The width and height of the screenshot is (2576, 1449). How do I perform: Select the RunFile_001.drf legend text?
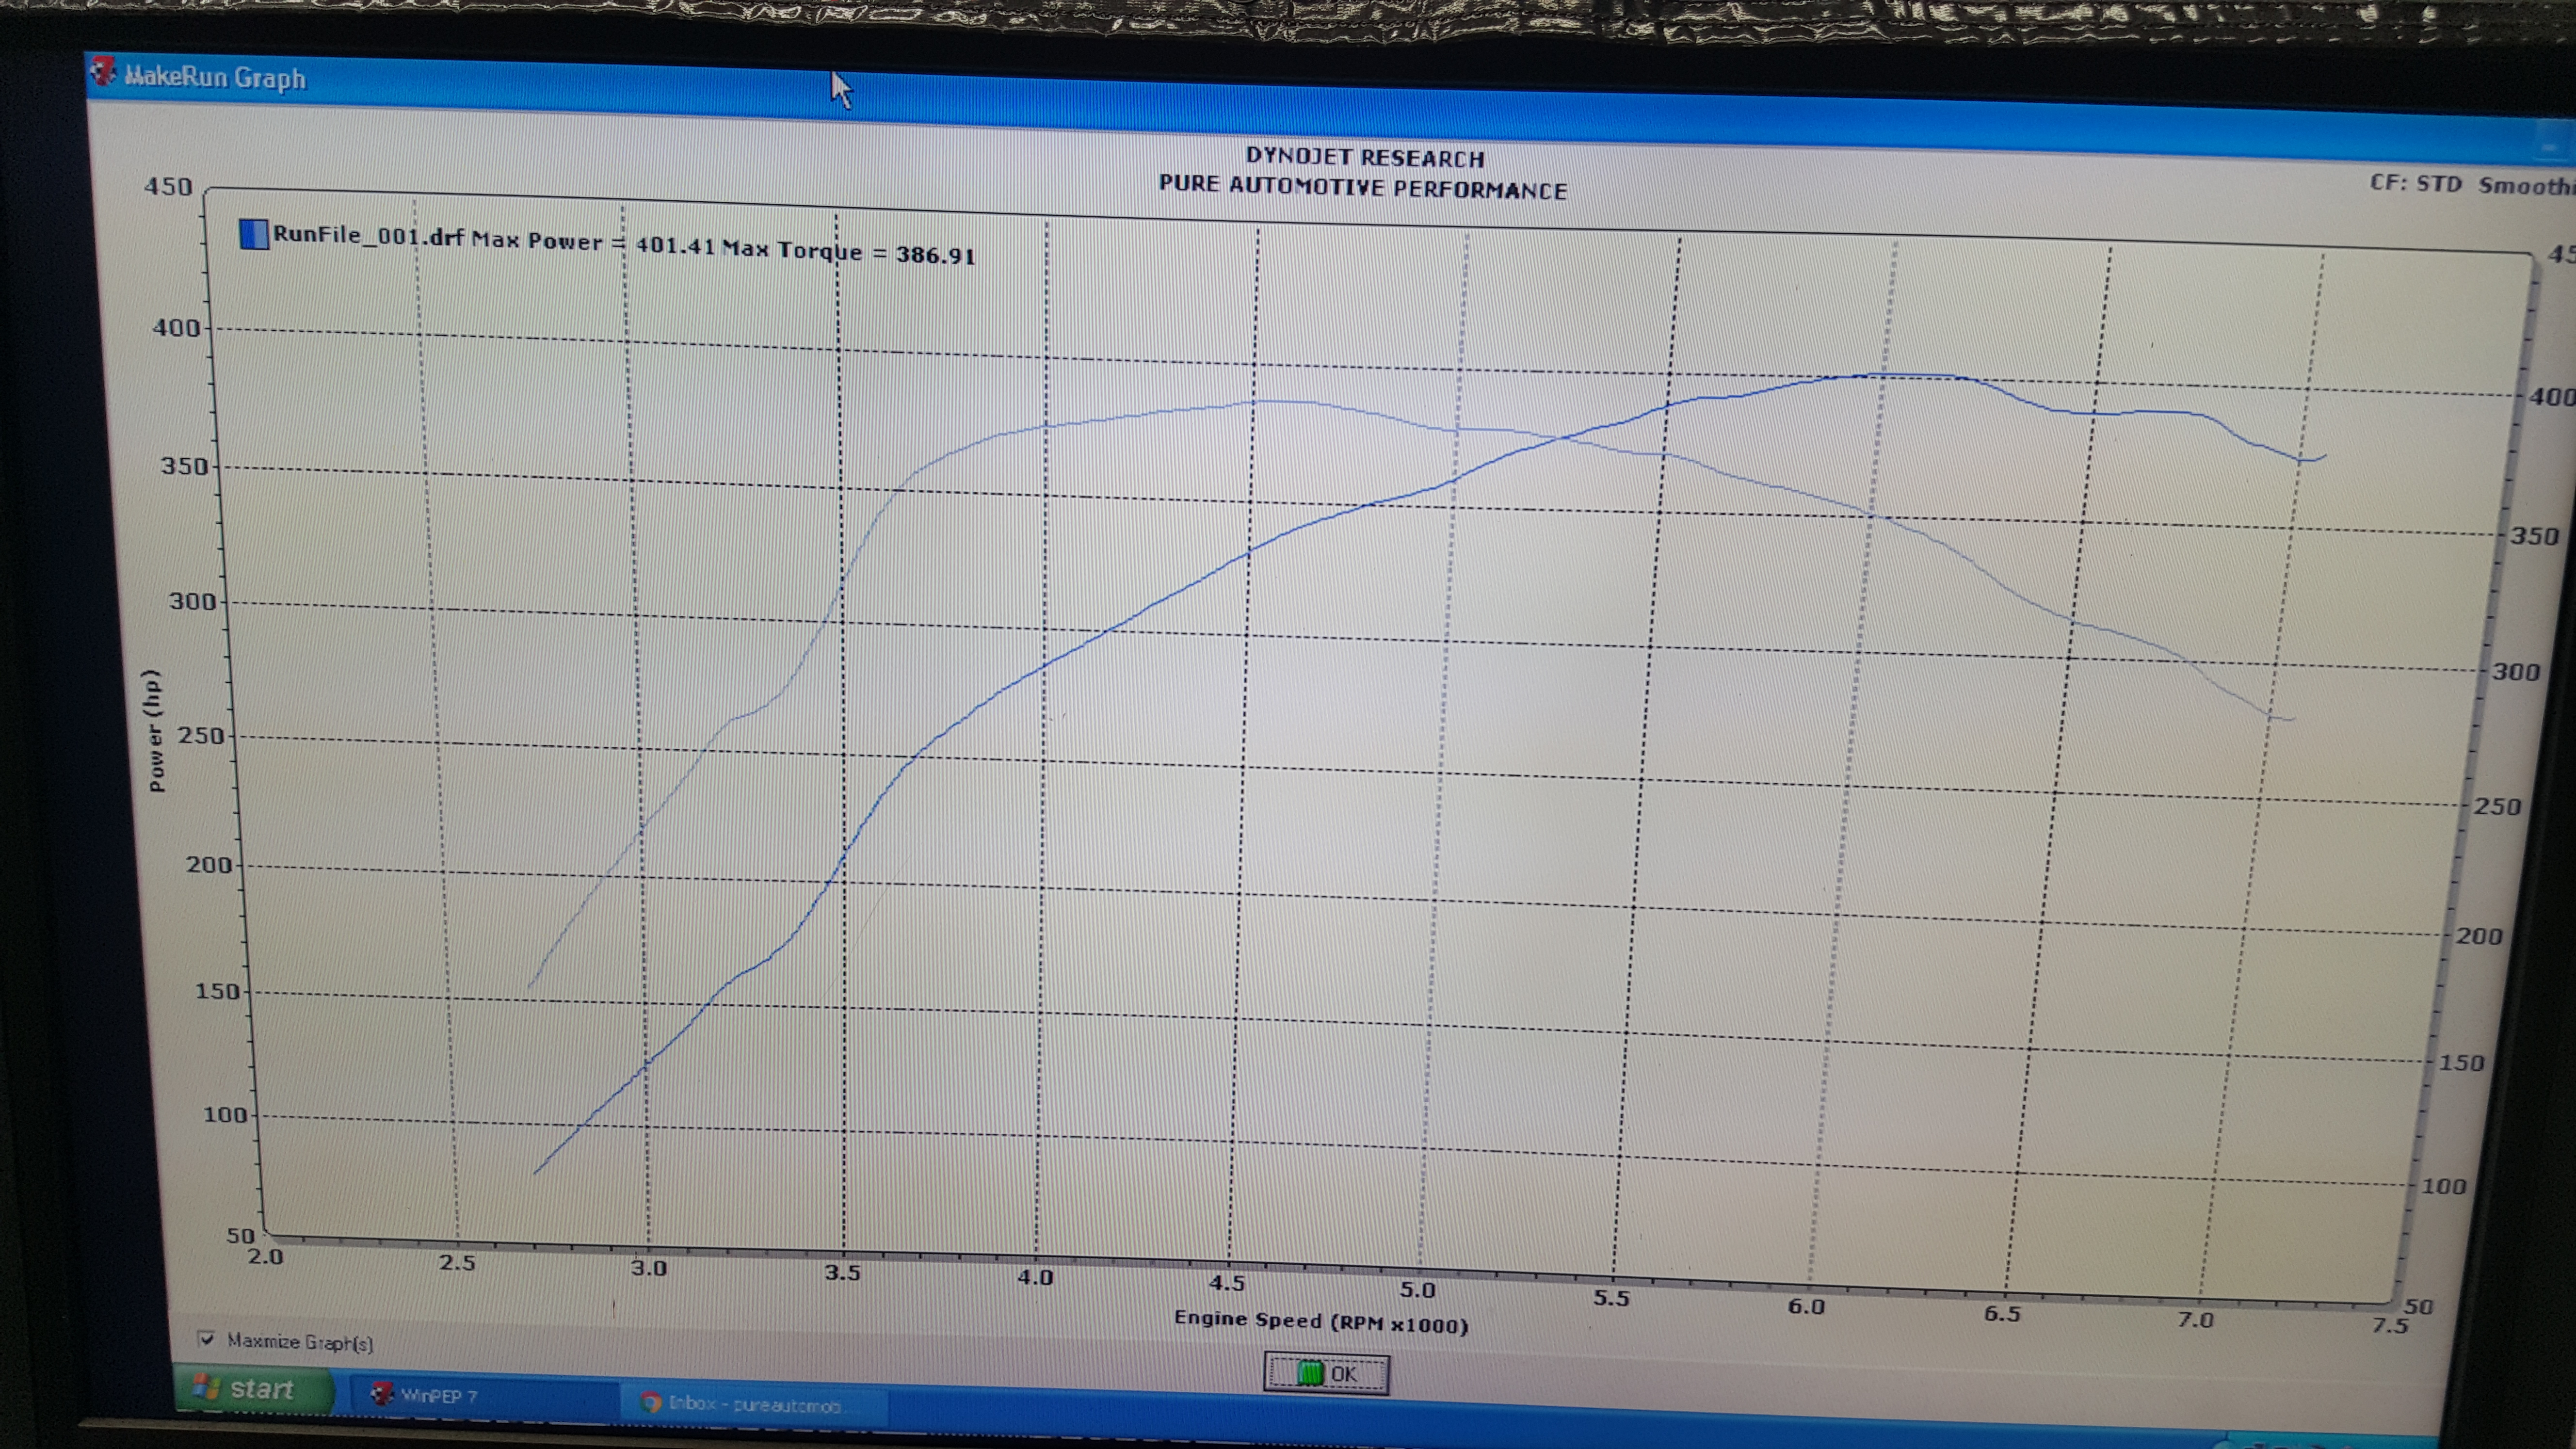coord(368,236)
